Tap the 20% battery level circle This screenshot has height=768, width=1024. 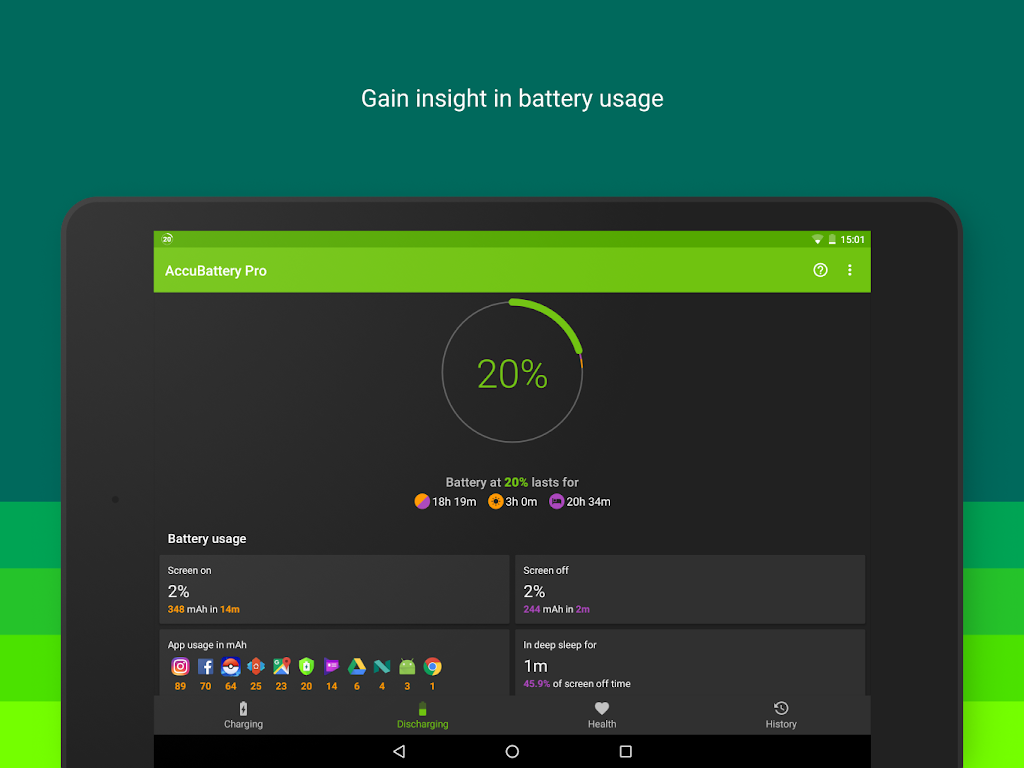(x=512, y=372)
